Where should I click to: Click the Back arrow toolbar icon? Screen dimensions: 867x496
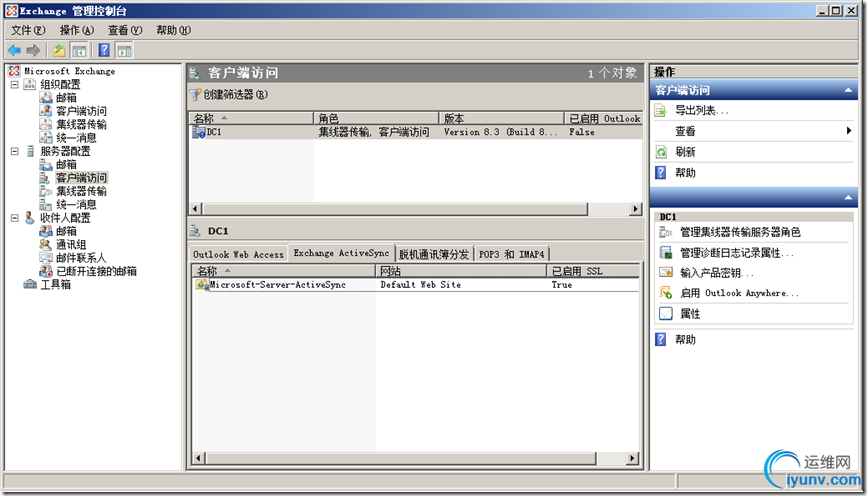tap(14, 51)
